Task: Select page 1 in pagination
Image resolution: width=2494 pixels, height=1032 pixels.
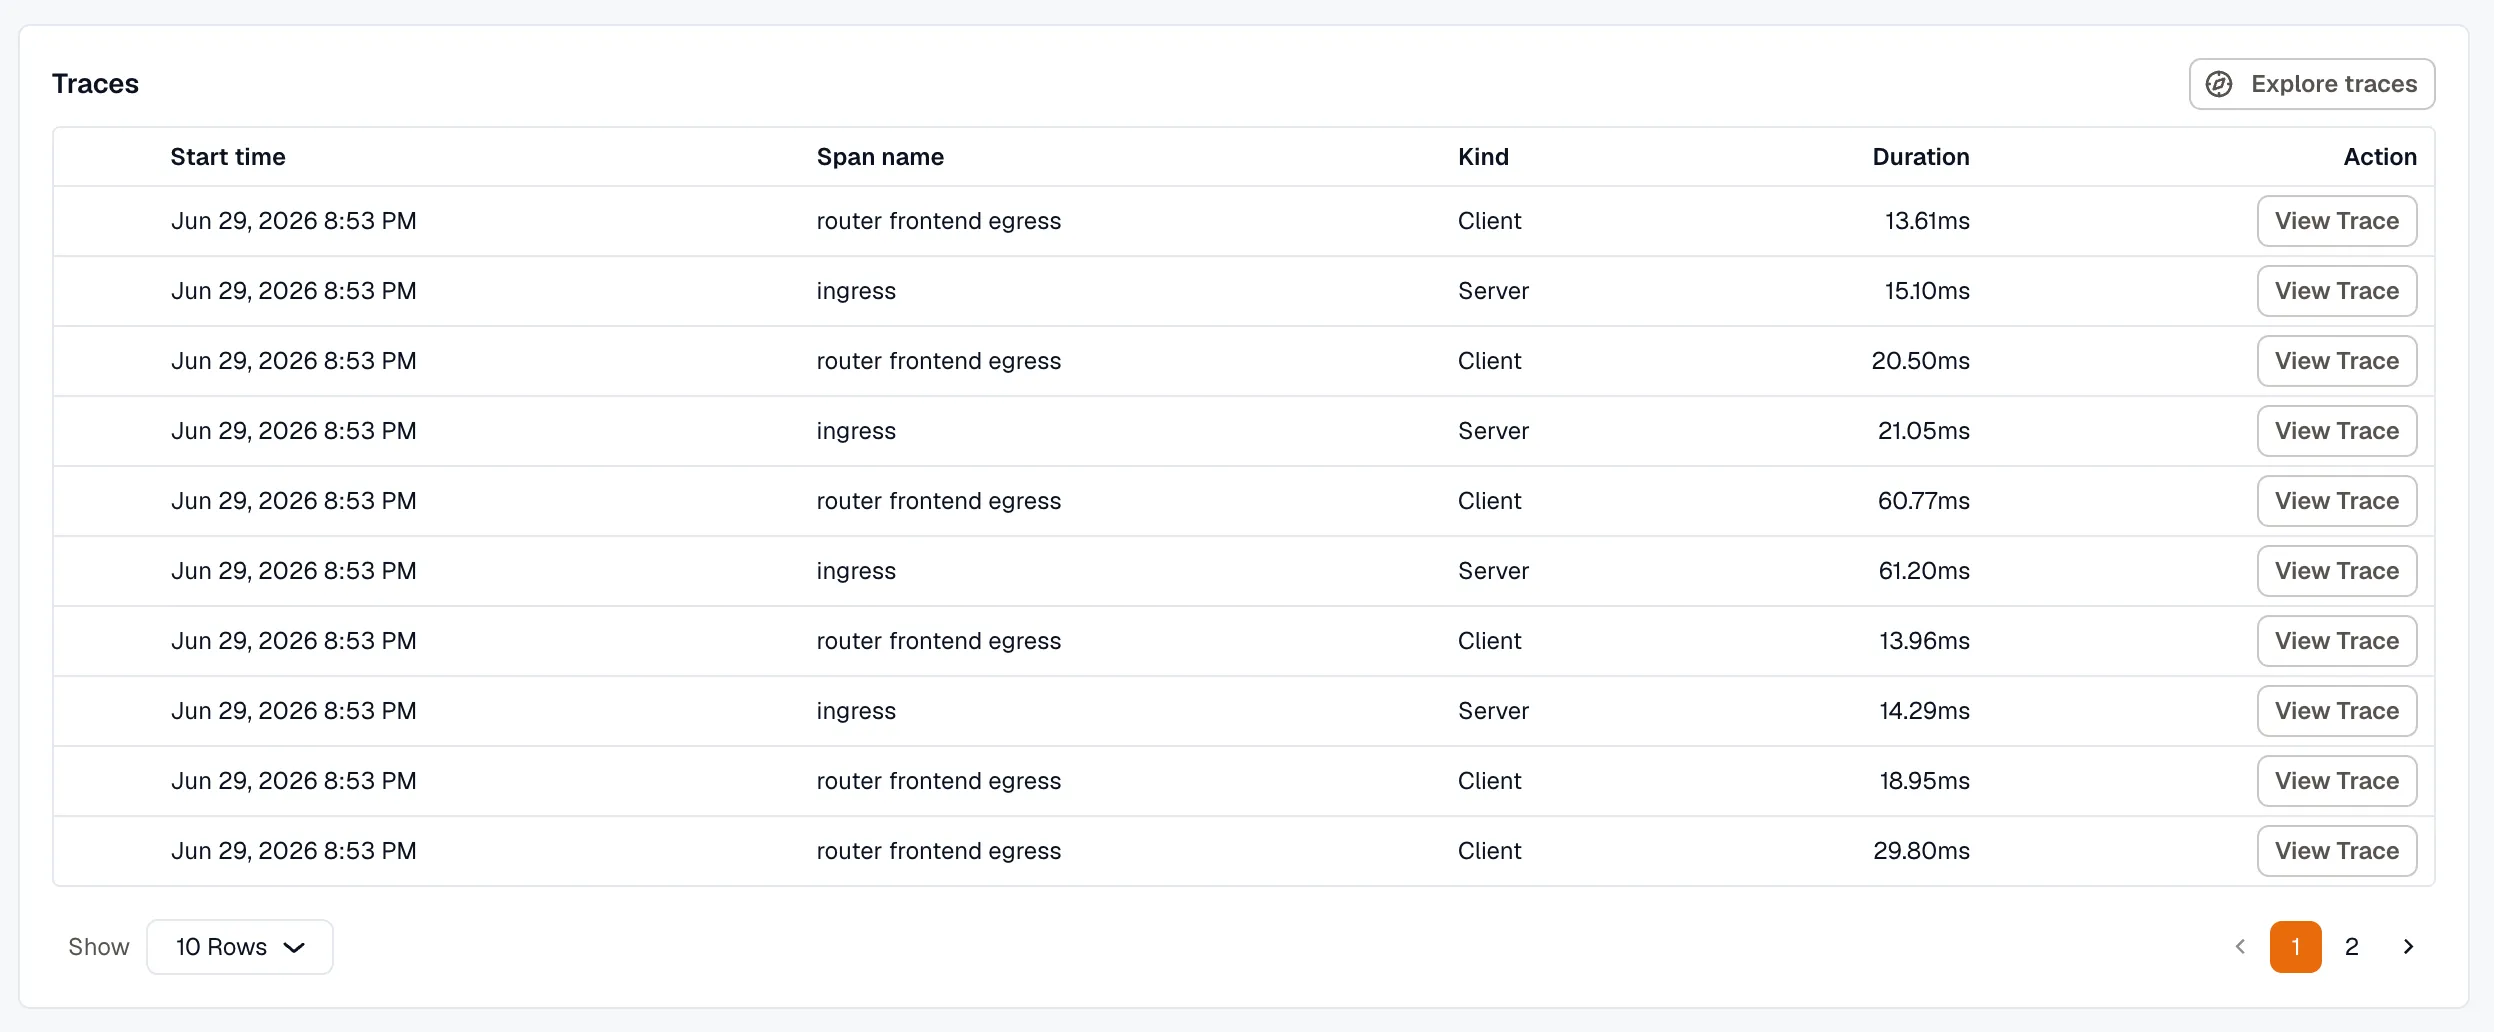Action: [2296, 947]
